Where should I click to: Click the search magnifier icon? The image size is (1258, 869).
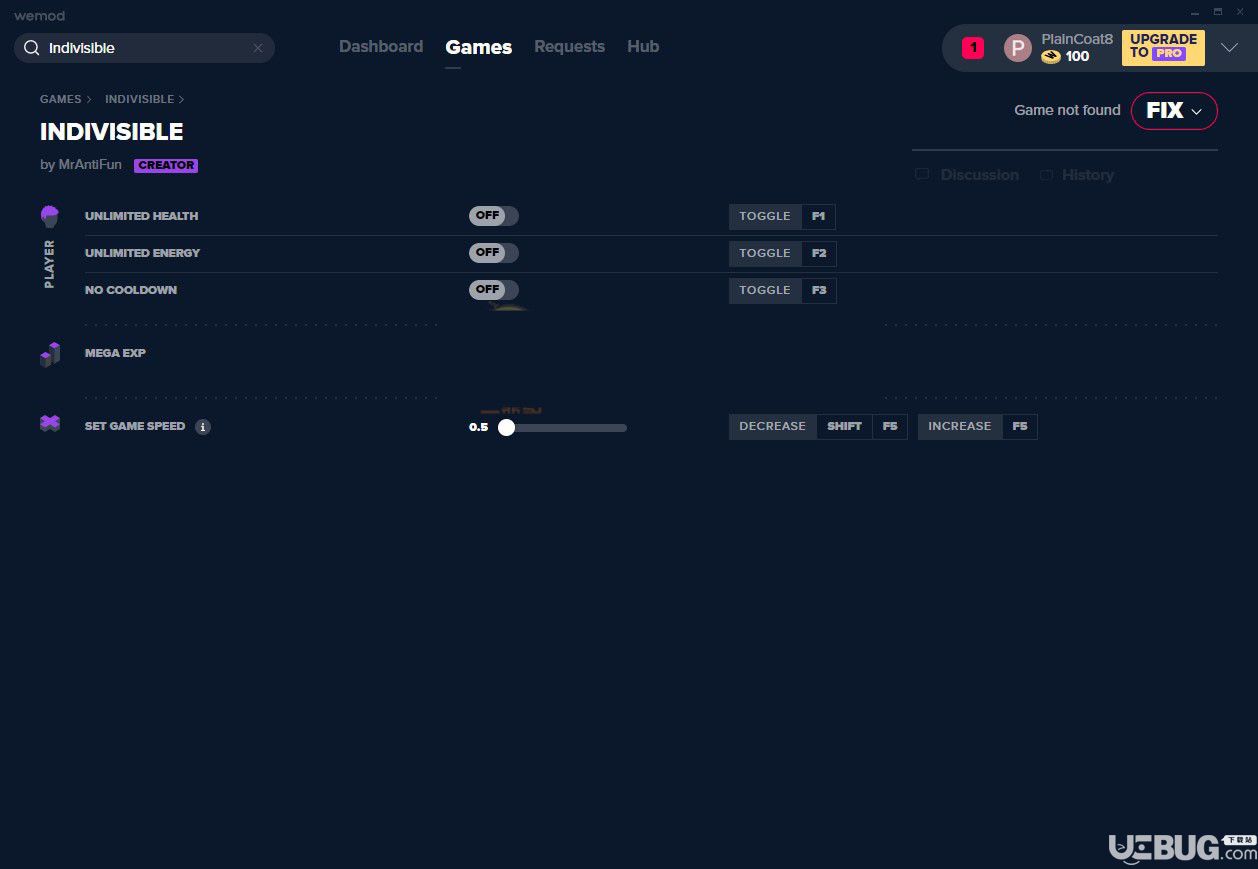31,48
